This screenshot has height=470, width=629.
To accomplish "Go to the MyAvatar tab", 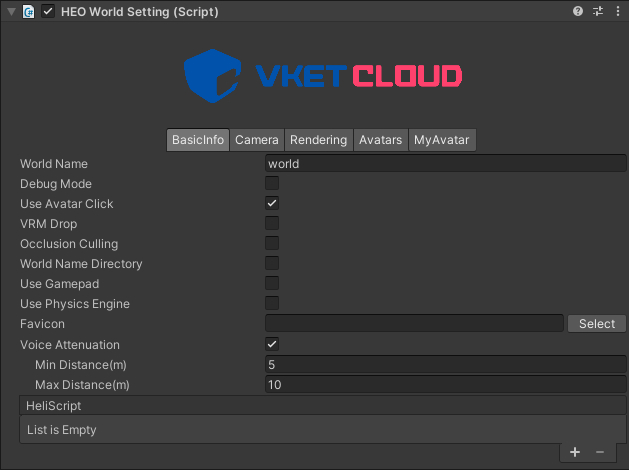I will [442, 140].
